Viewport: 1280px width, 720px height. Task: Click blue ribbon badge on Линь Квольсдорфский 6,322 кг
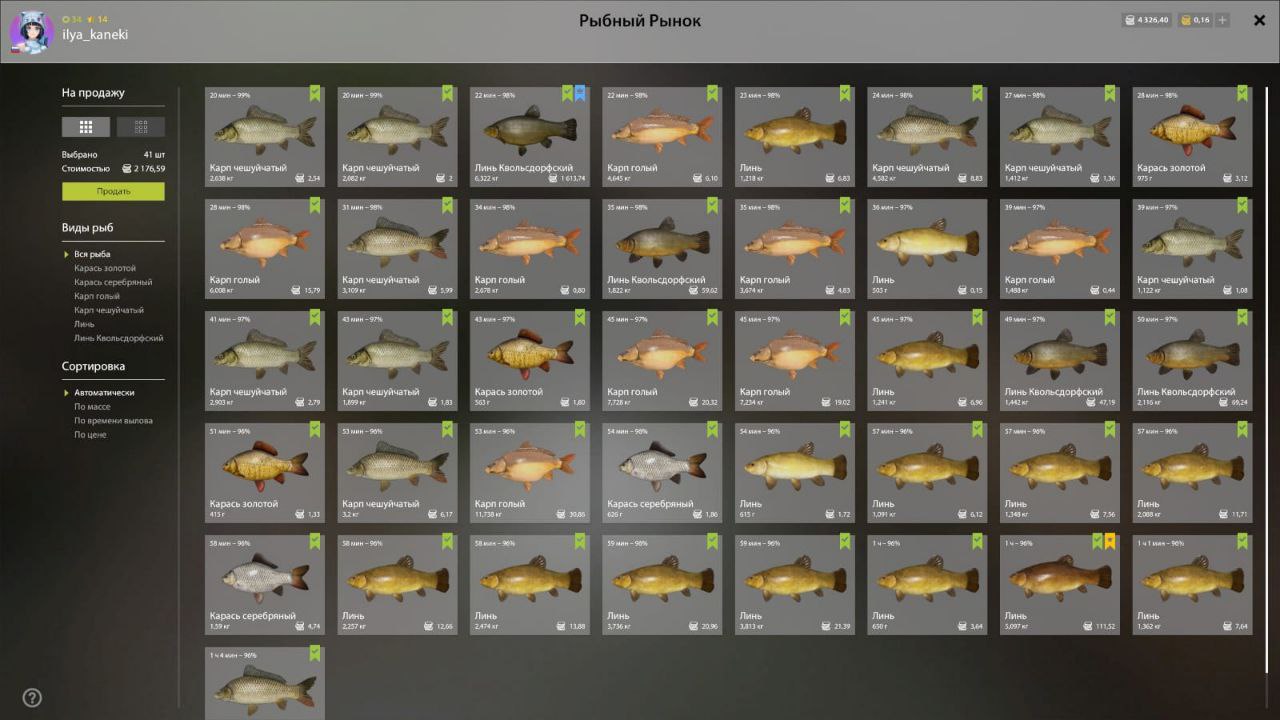(x=580, y=93)
